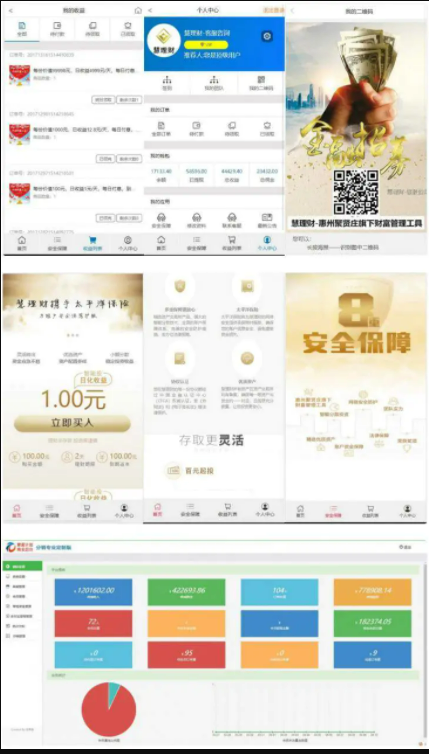This screenshot has width=429, height=754.
Task: Tap the highlighted 收益列表 cart in 我的收益 screen
Action: tap(92, 244)
